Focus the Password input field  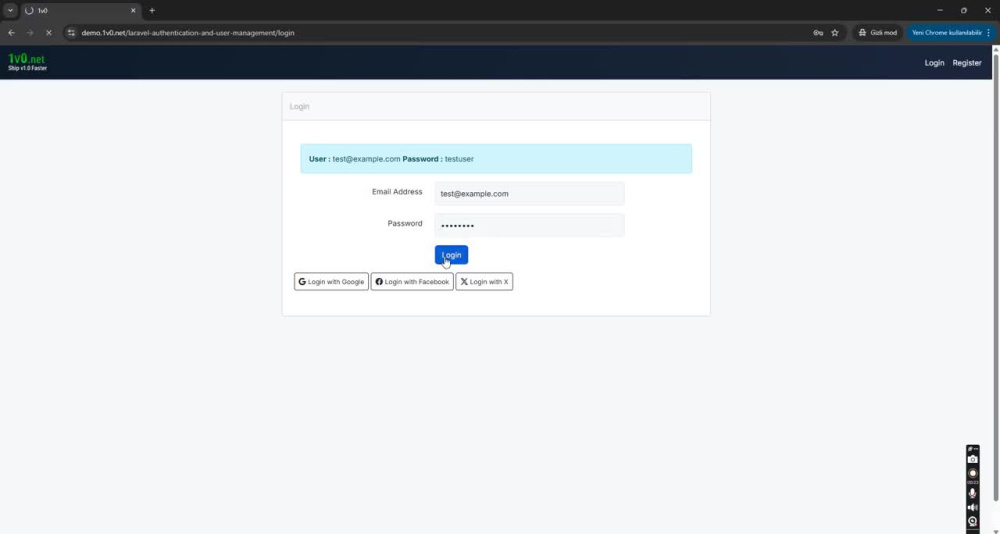tap(529, 225)
